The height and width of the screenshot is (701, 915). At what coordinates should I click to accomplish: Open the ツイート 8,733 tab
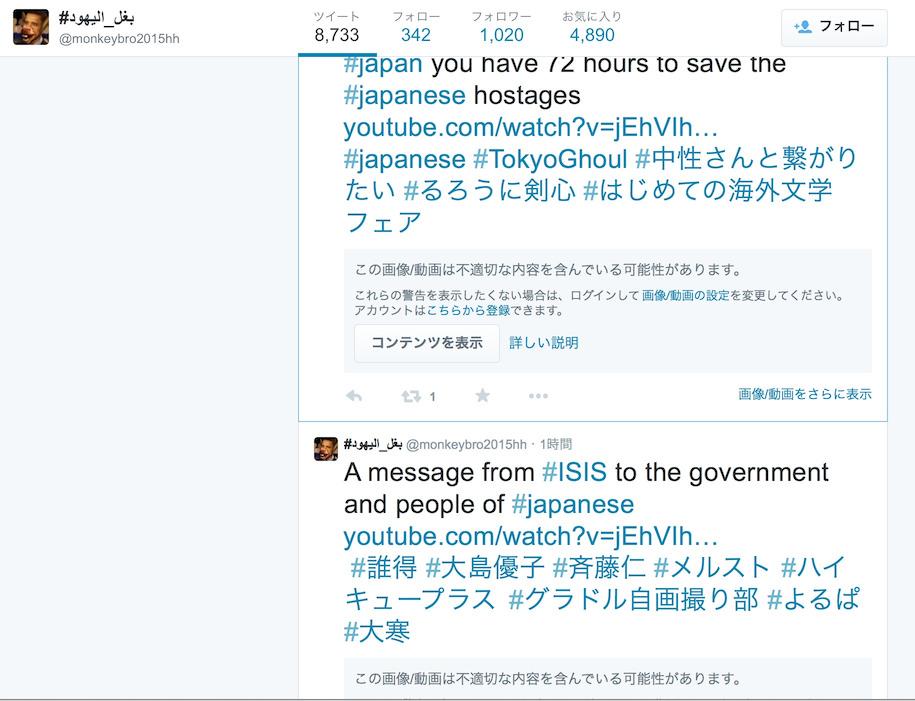pos(337,27)
